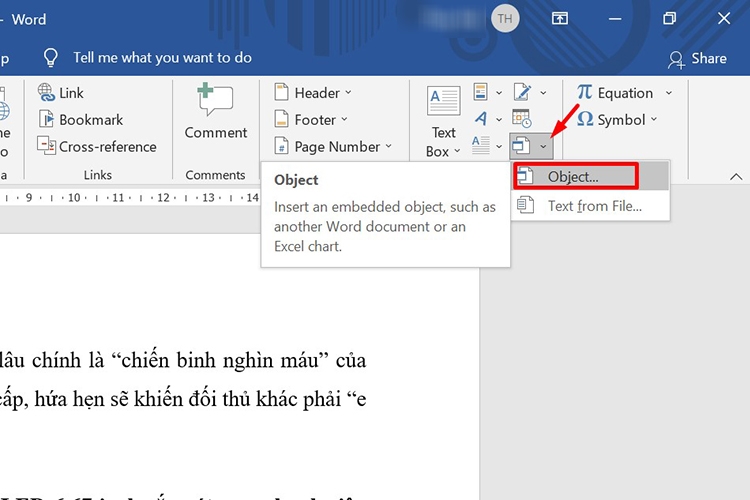Screen dimensions: 750x500
Task: Click the WordArt icon
Action: tap(481, 118)
